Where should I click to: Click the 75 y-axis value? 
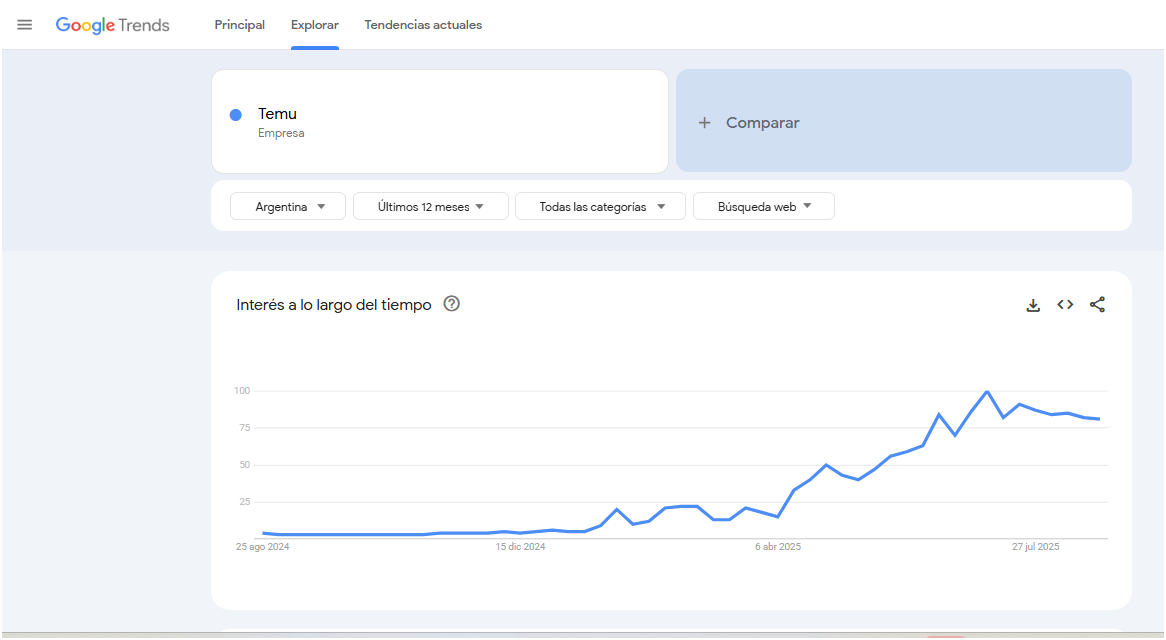[245, 428]
